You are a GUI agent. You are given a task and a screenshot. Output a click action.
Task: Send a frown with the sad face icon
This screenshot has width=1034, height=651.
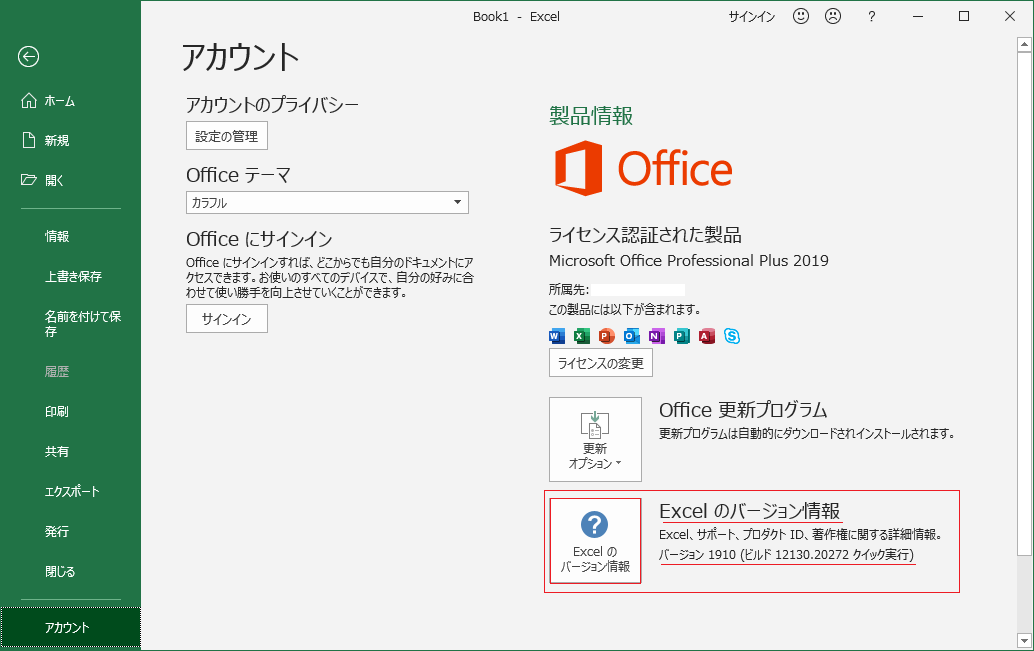coord(833,16)
